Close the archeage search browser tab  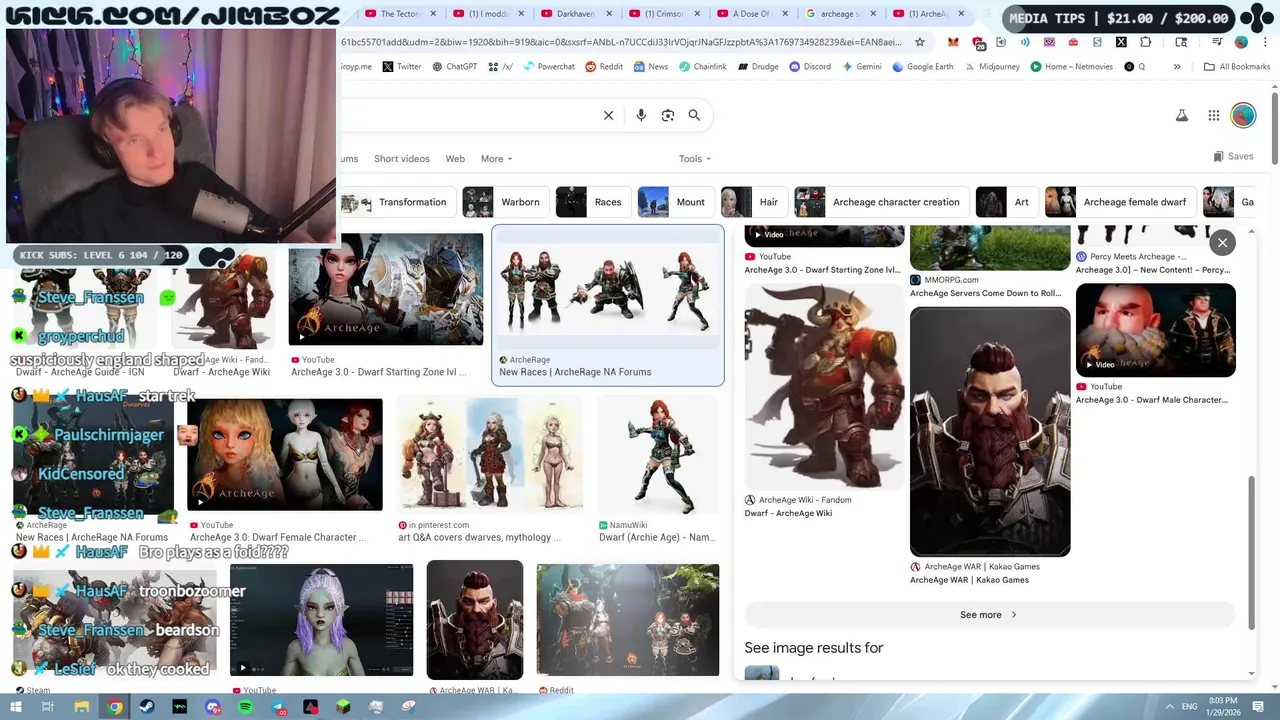[x=873, y=14]
